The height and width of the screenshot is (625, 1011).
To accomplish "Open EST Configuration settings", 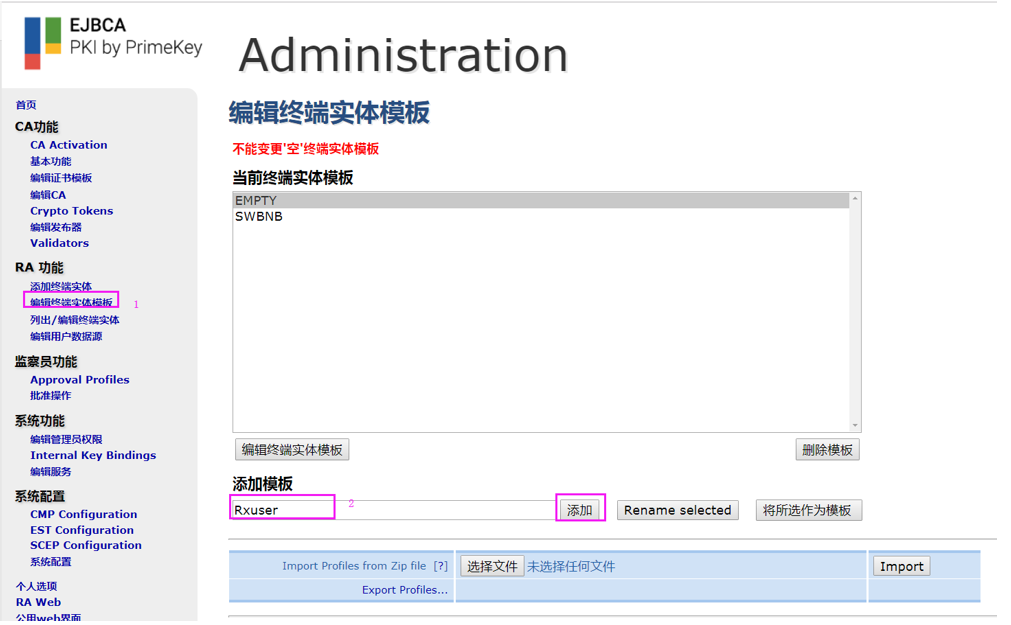I will (81, 529).
